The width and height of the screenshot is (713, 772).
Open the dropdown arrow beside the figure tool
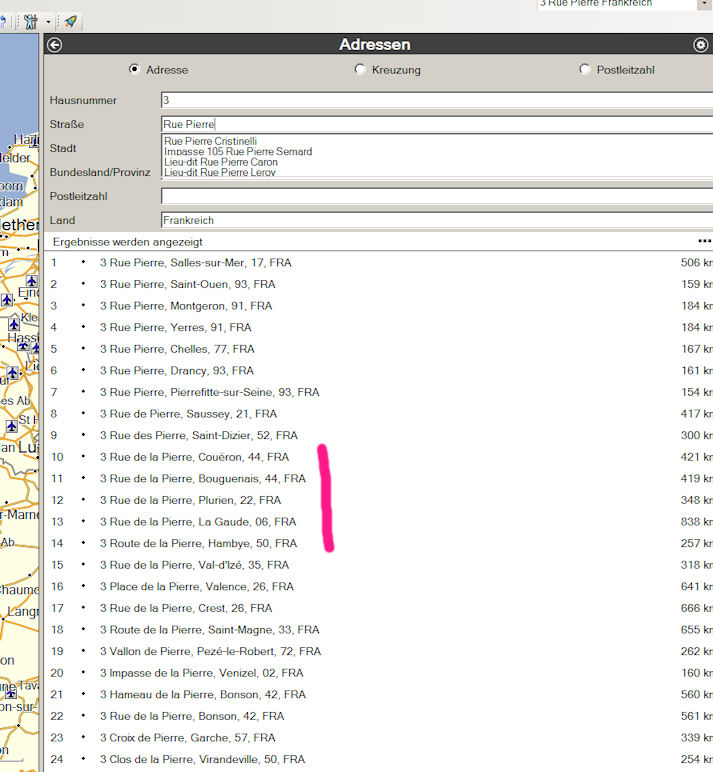48,21
